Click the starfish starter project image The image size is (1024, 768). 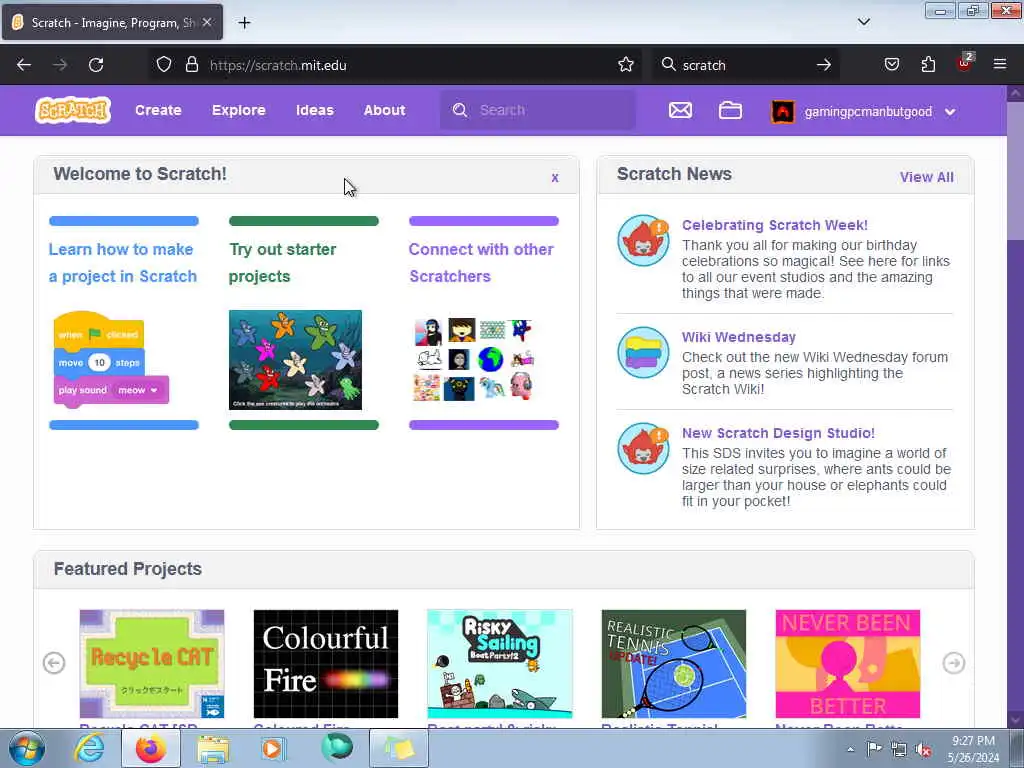[x=295, y=360]
